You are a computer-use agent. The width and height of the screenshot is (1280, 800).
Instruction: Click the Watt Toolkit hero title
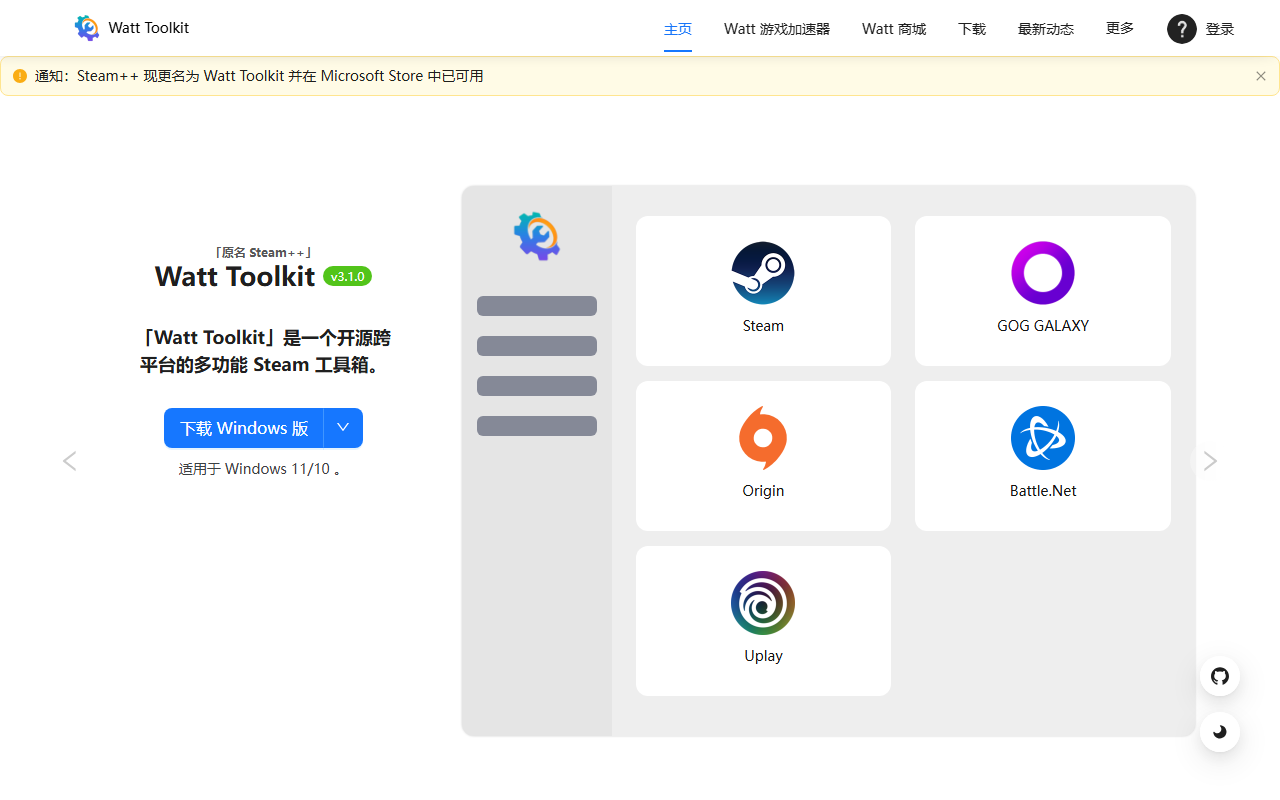click(235, 276)
